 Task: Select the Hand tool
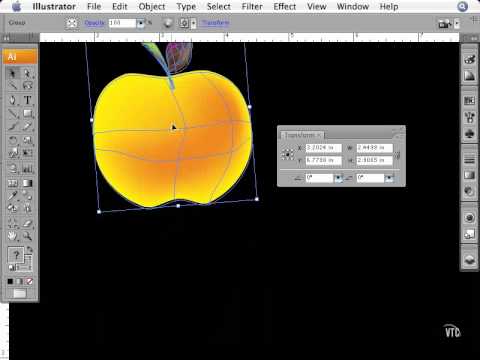pos(13,236)
